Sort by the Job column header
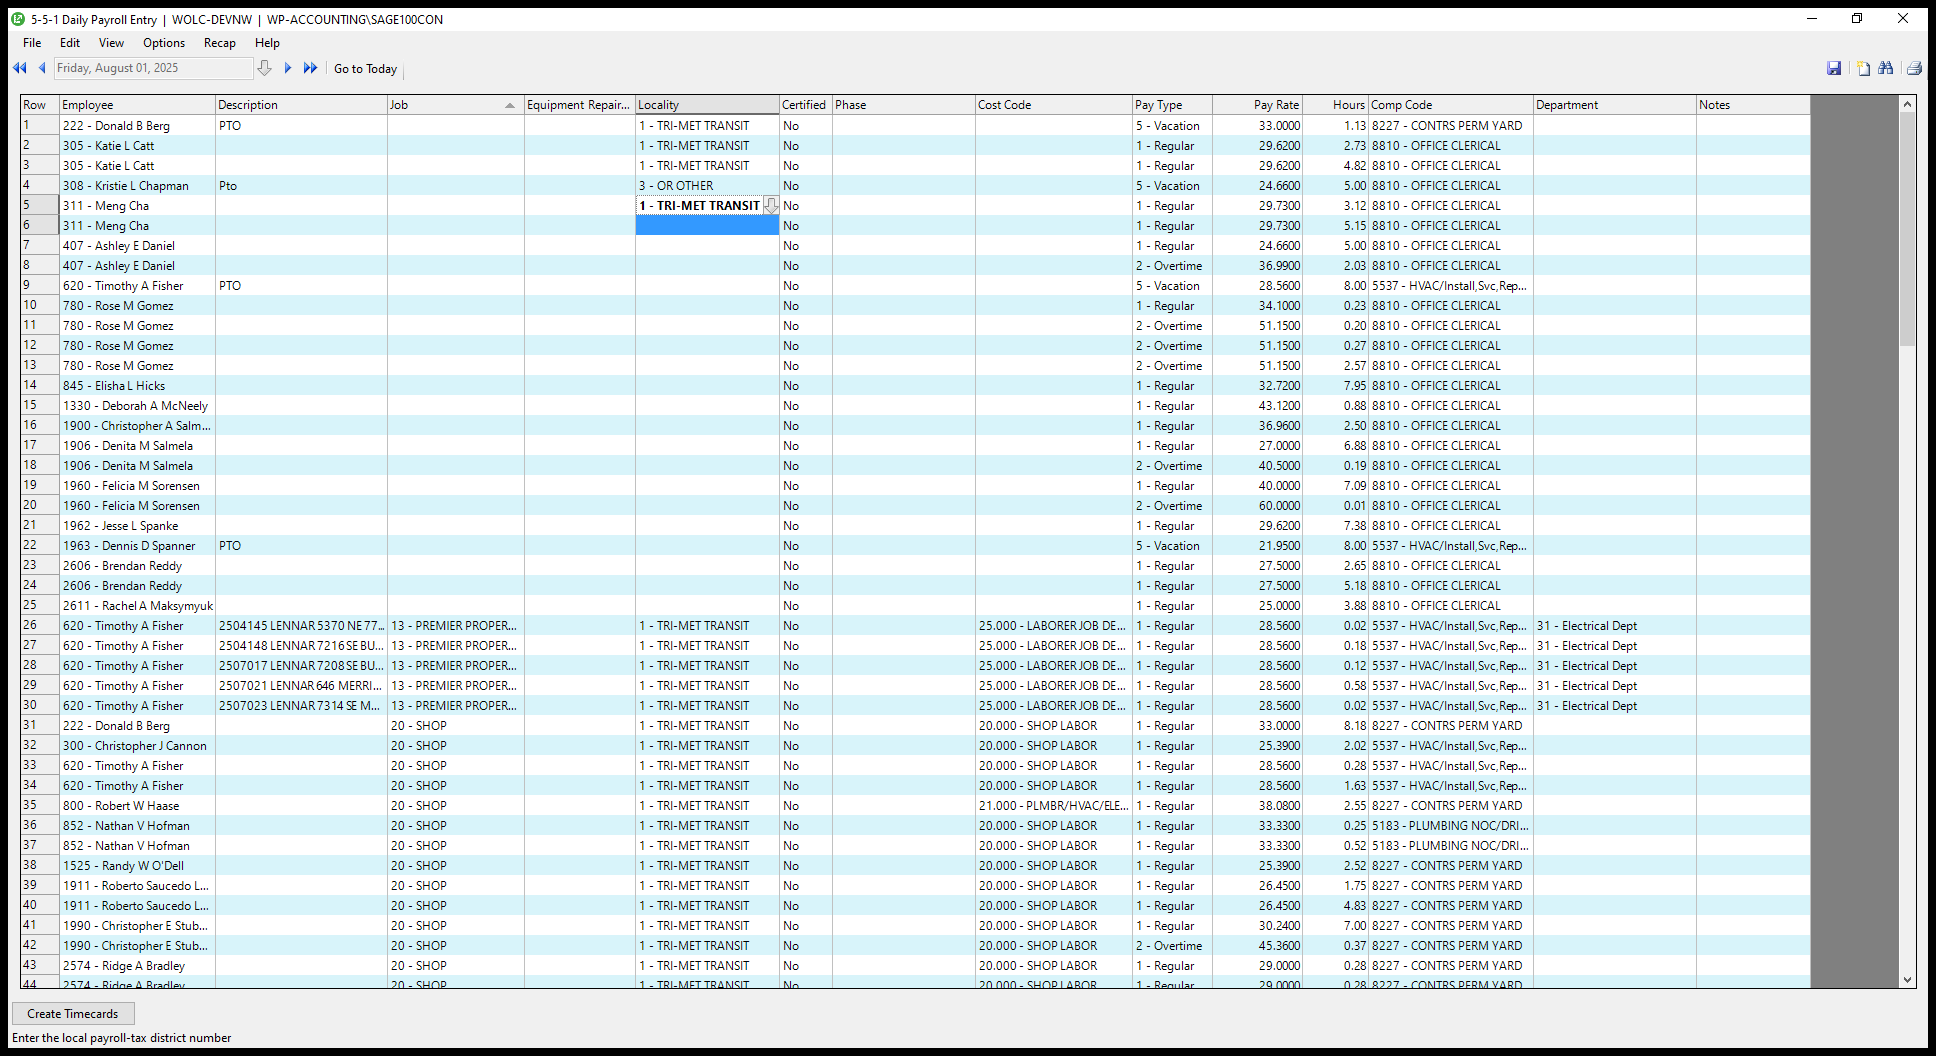The image size is (1936, 1056). [455, 105]
